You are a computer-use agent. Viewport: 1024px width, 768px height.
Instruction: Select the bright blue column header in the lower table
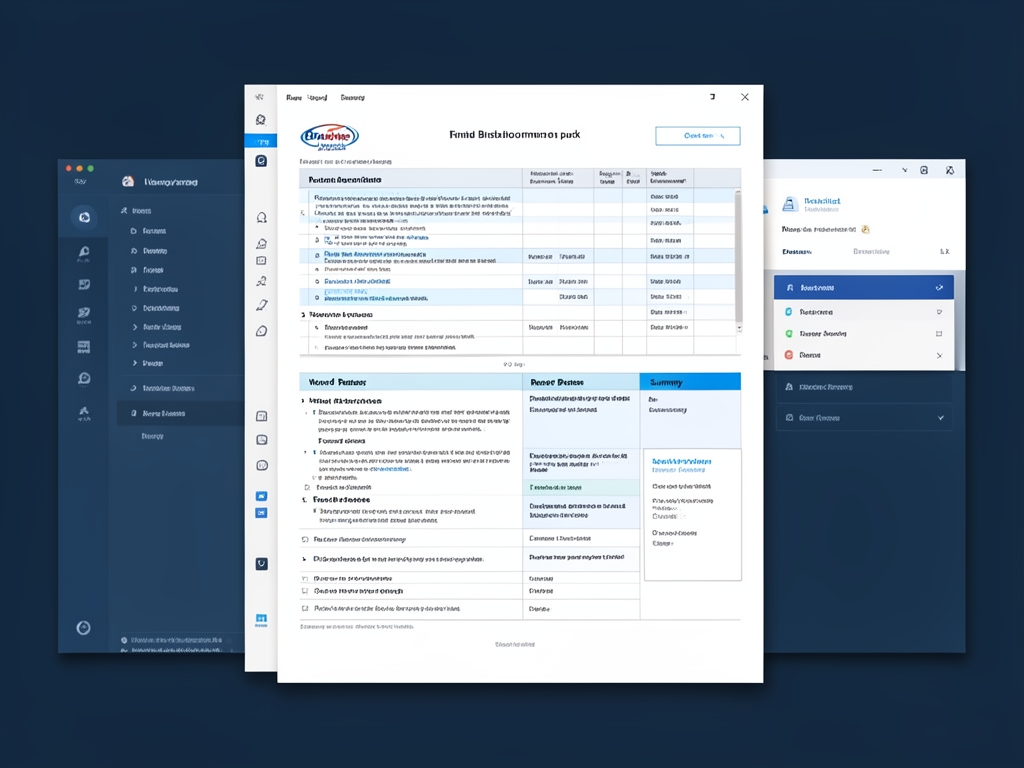tap(690, 382)
